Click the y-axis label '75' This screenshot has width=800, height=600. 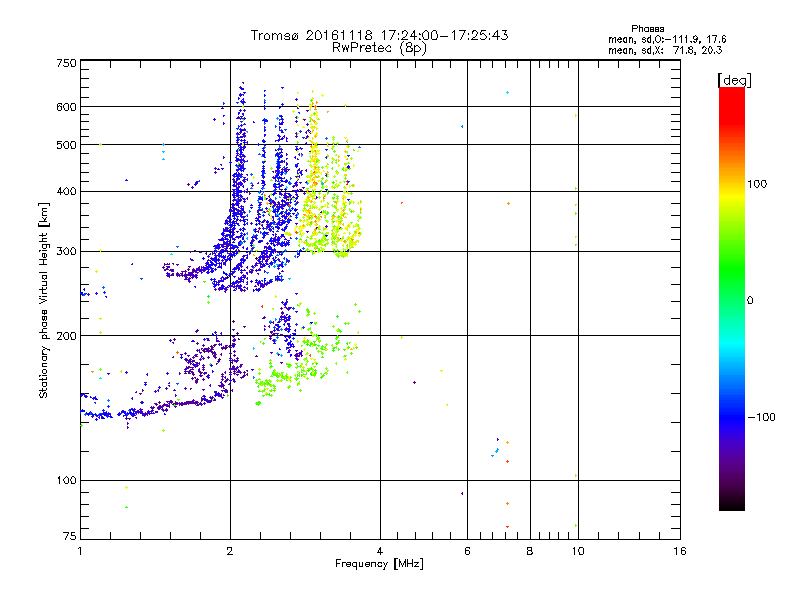pyautogui.click(x=70, y=536)
